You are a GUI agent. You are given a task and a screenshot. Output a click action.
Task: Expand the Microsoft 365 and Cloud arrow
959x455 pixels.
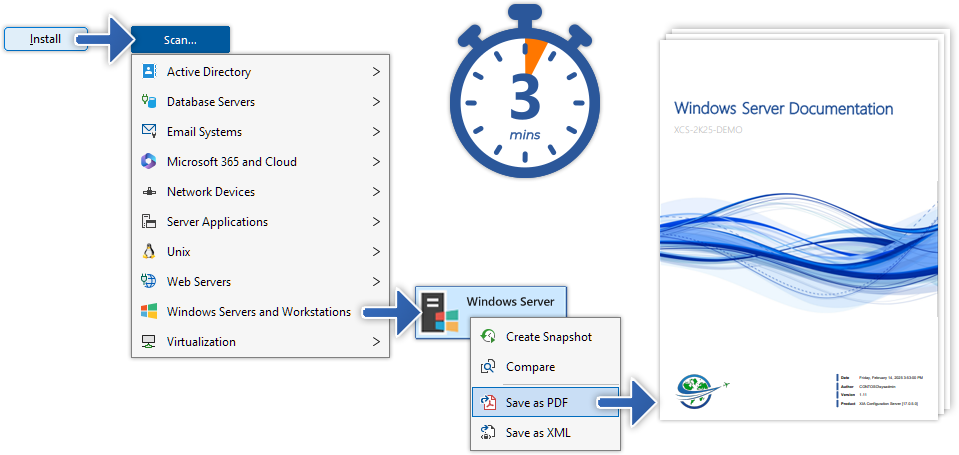(376, 161)
